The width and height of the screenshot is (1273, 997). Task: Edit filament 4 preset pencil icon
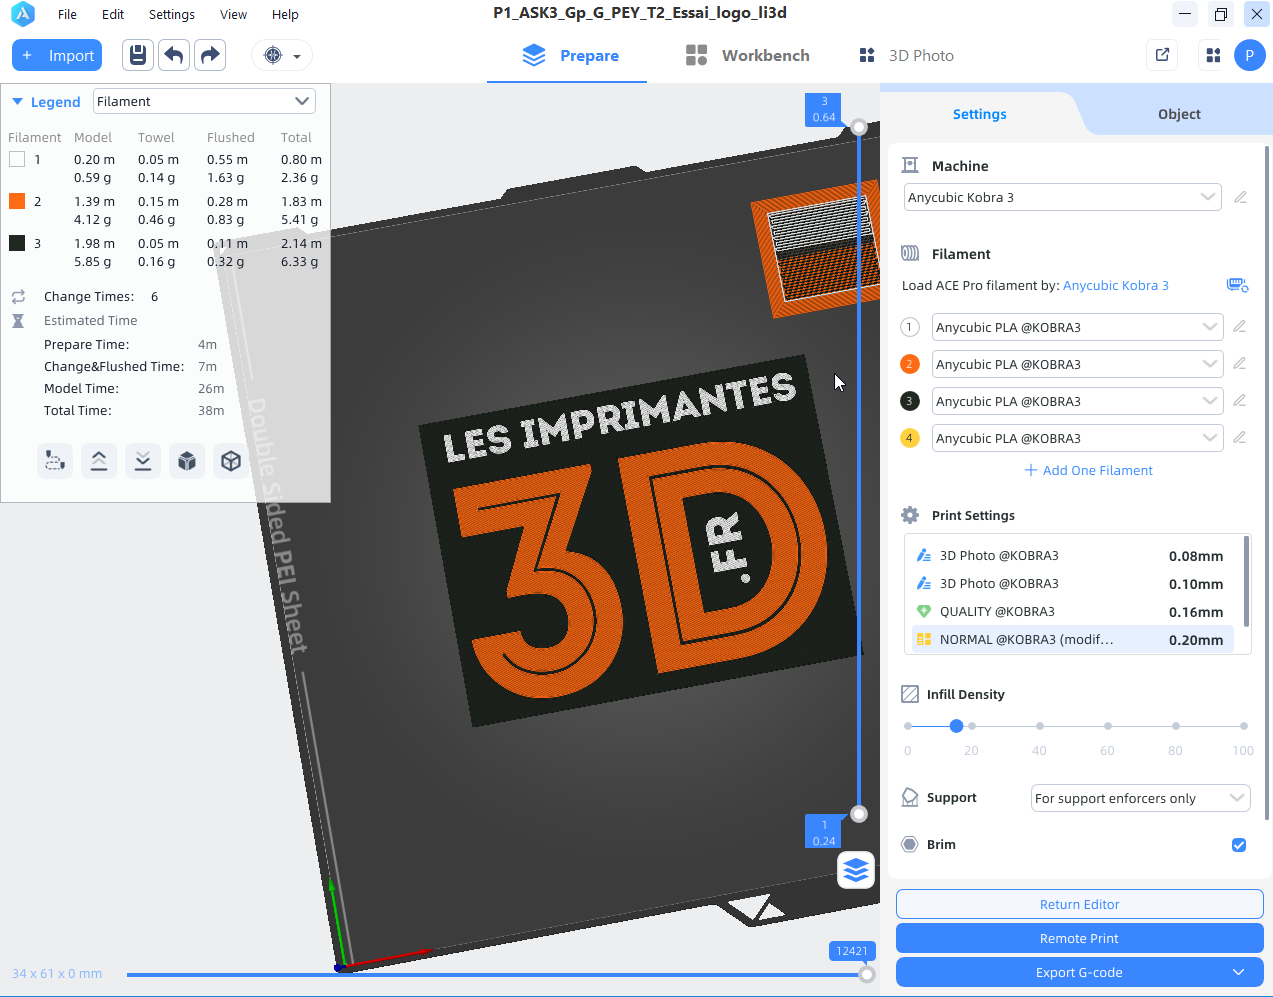(1240, 437)
